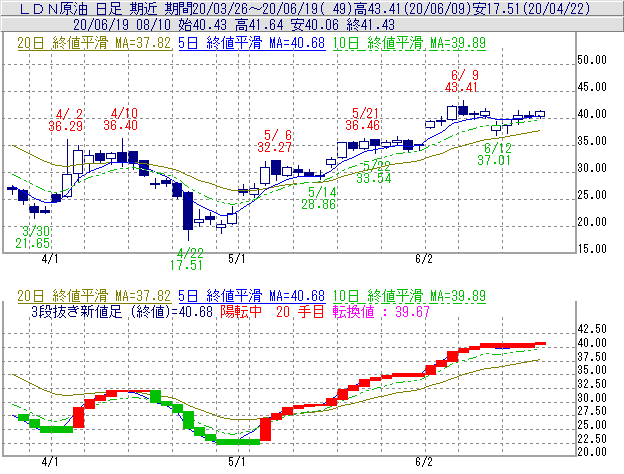The image size is (624, 474).
Task: Click the 45.00 upper price axis label
Action: (x=592, y=87)
